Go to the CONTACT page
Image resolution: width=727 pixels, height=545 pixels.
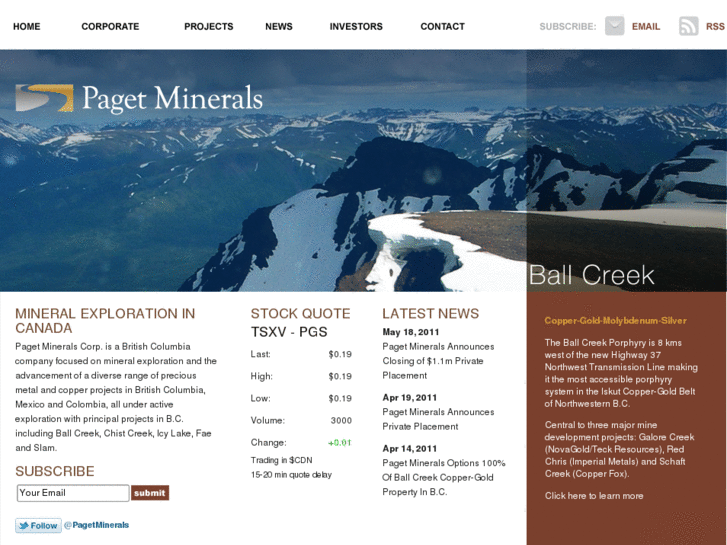(442, 26)
